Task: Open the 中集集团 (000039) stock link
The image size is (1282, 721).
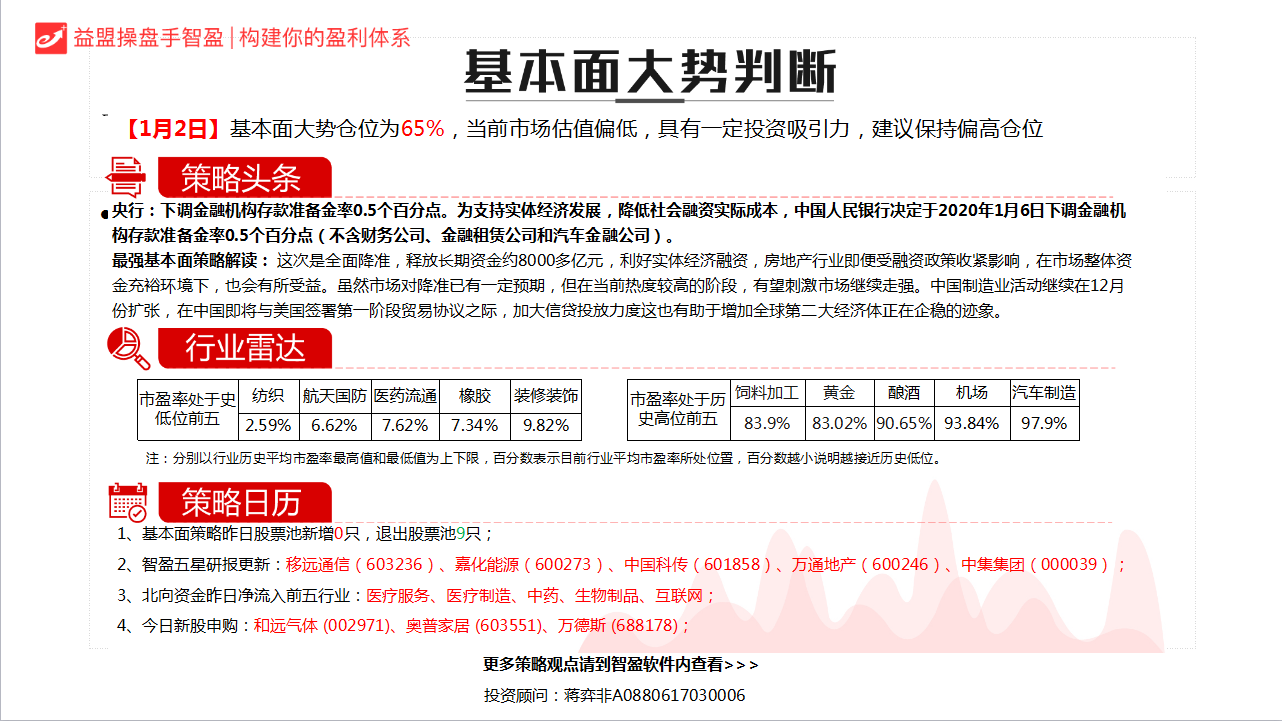Action: [x=1035, y=565]
